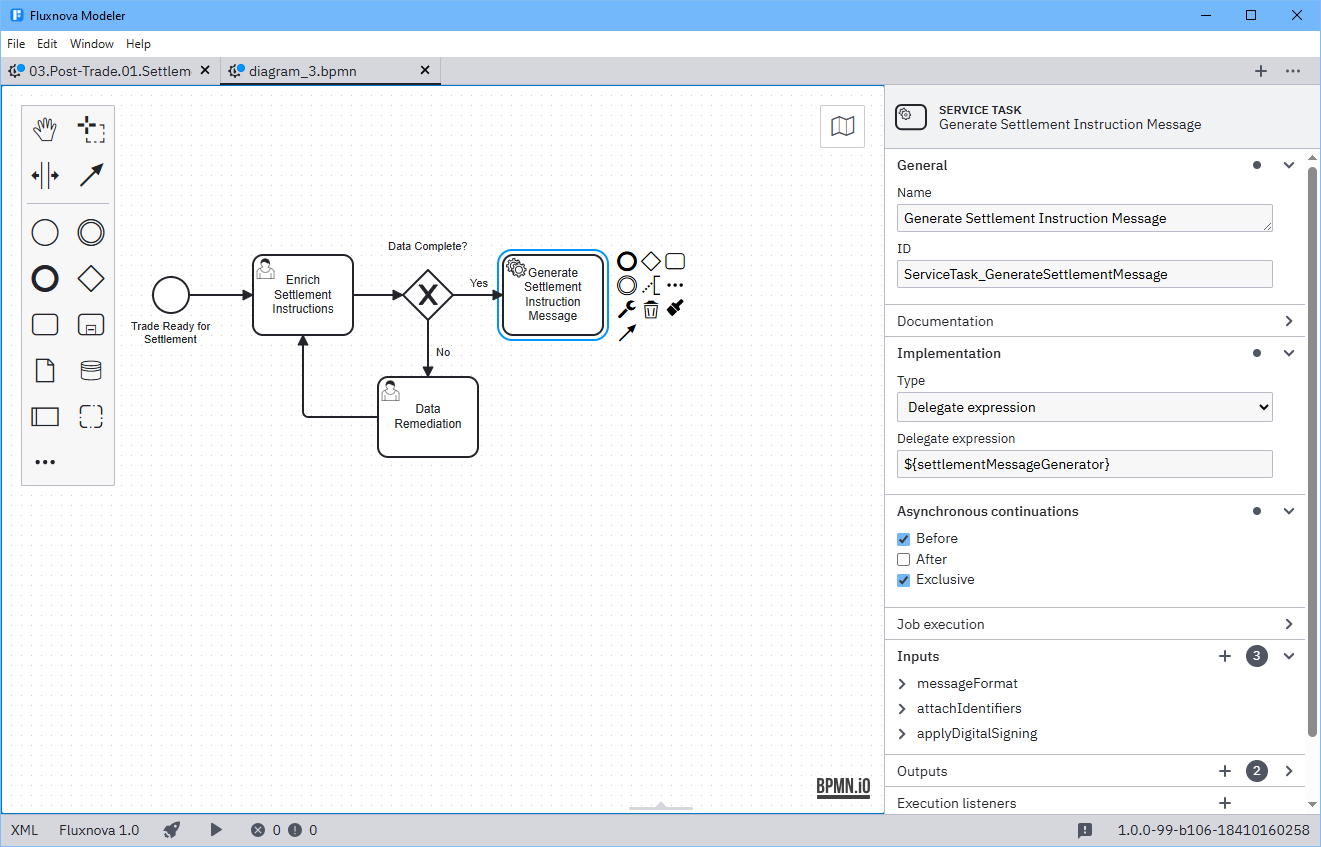Image resolution: width=1321 pixels, height=847 pixels.
Task: Open the implementation Type dropdown
Action: (x=1084, y=407)
